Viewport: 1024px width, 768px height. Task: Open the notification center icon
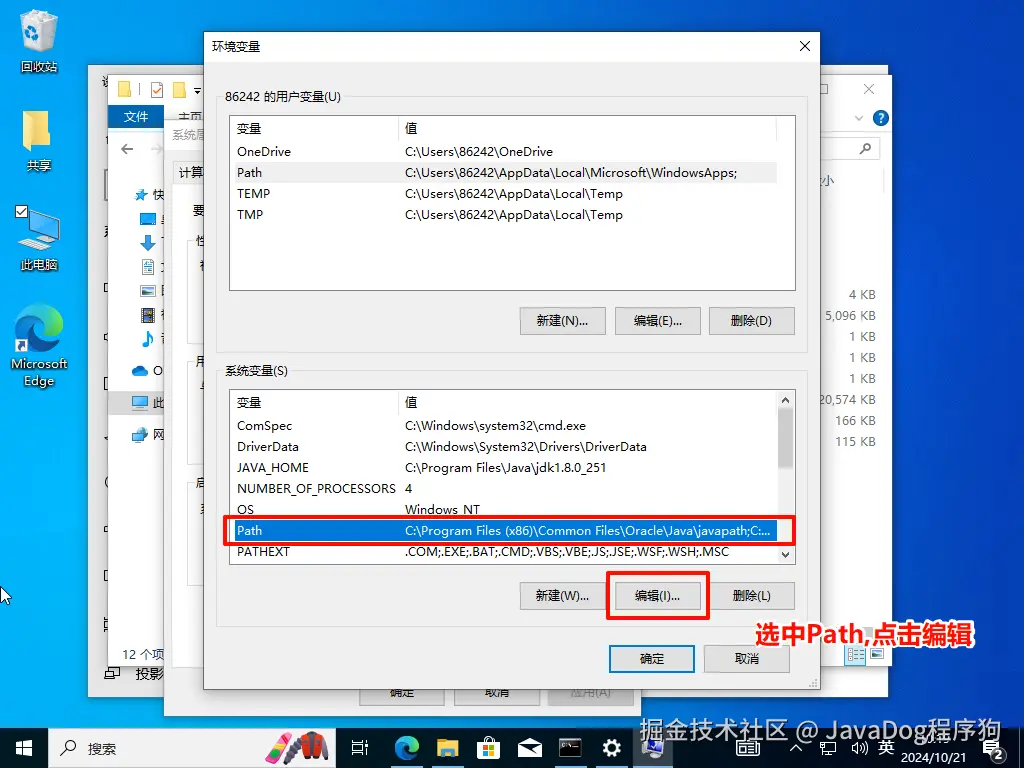pyautogui.click(x=993, y=750)
